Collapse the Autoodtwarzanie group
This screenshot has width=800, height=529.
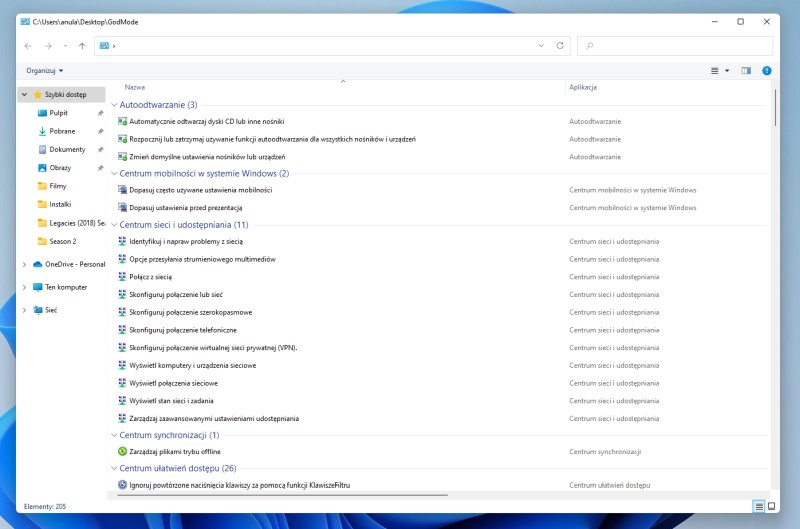[x=113, y=105]
